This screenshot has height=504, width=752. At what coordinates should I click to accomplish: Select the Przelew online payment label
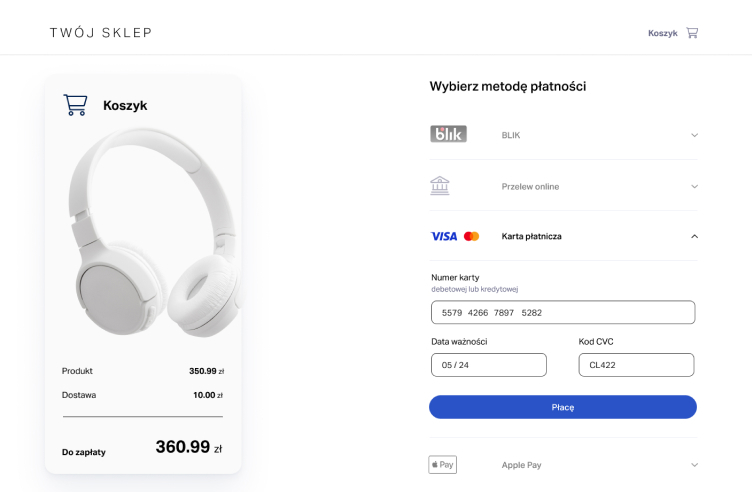[x=530, y=186]
